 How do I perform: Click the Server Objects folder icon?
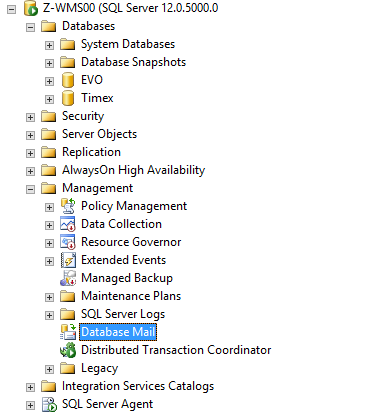49,134
